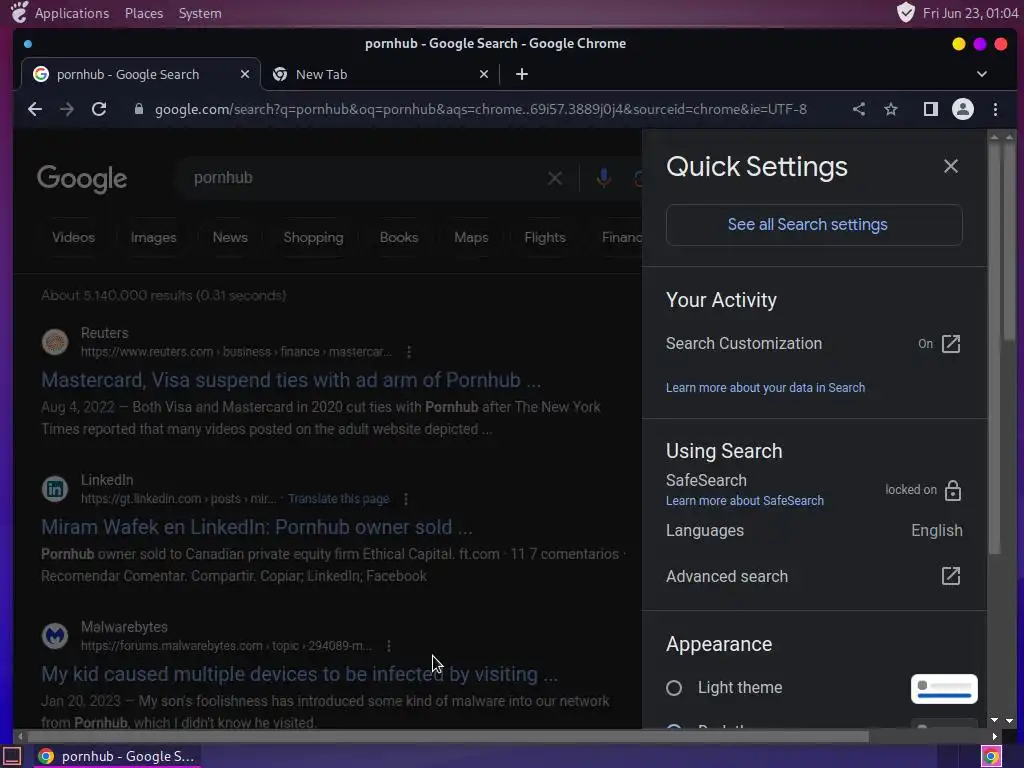Click the shield icon in top panel

[905, 12]
